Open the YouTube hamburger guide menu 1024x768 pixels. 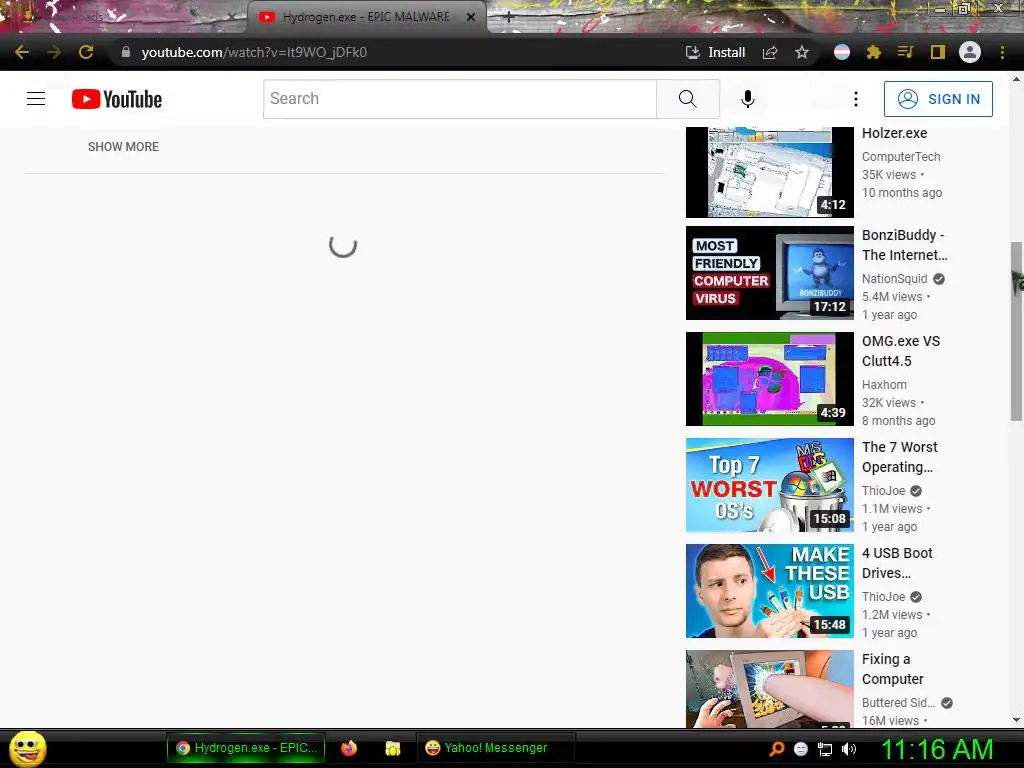pos(36,99)
